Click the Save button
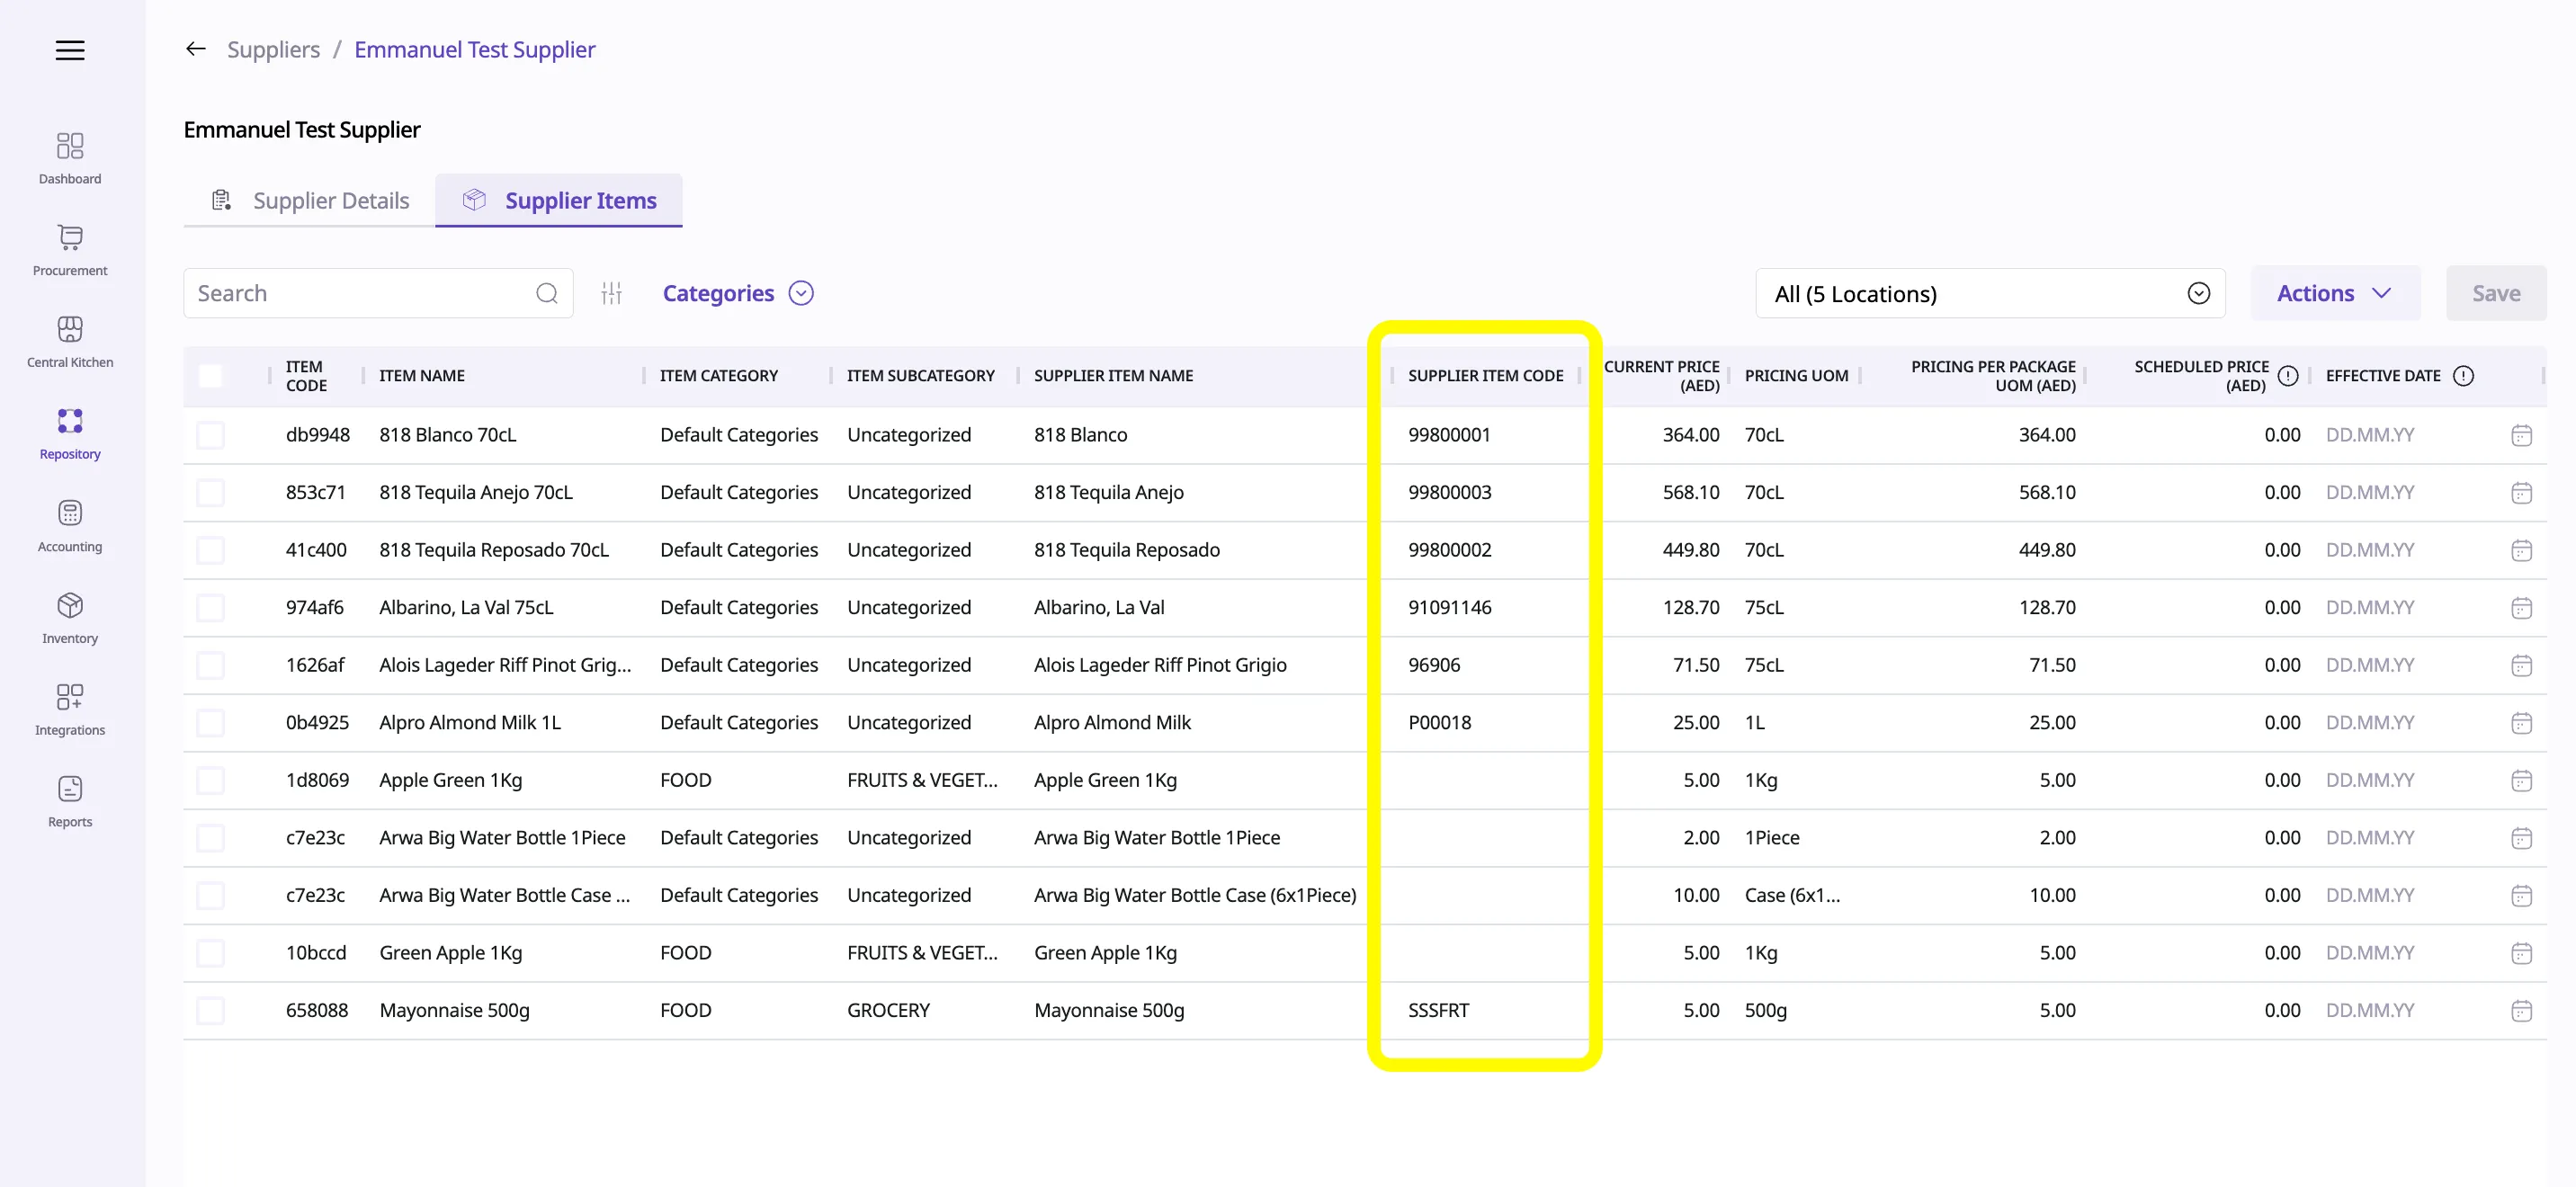 (x=2495, y=293)
